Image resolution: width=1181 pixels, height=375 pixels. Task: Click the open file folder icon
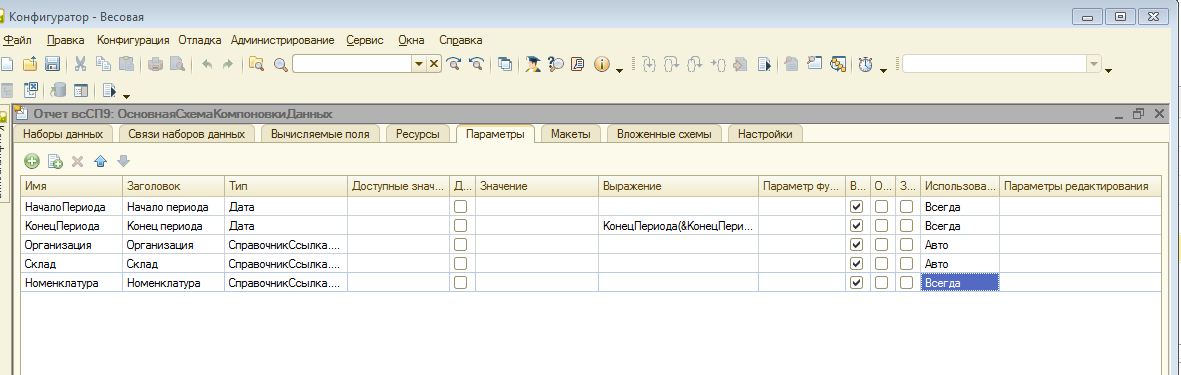31,65
